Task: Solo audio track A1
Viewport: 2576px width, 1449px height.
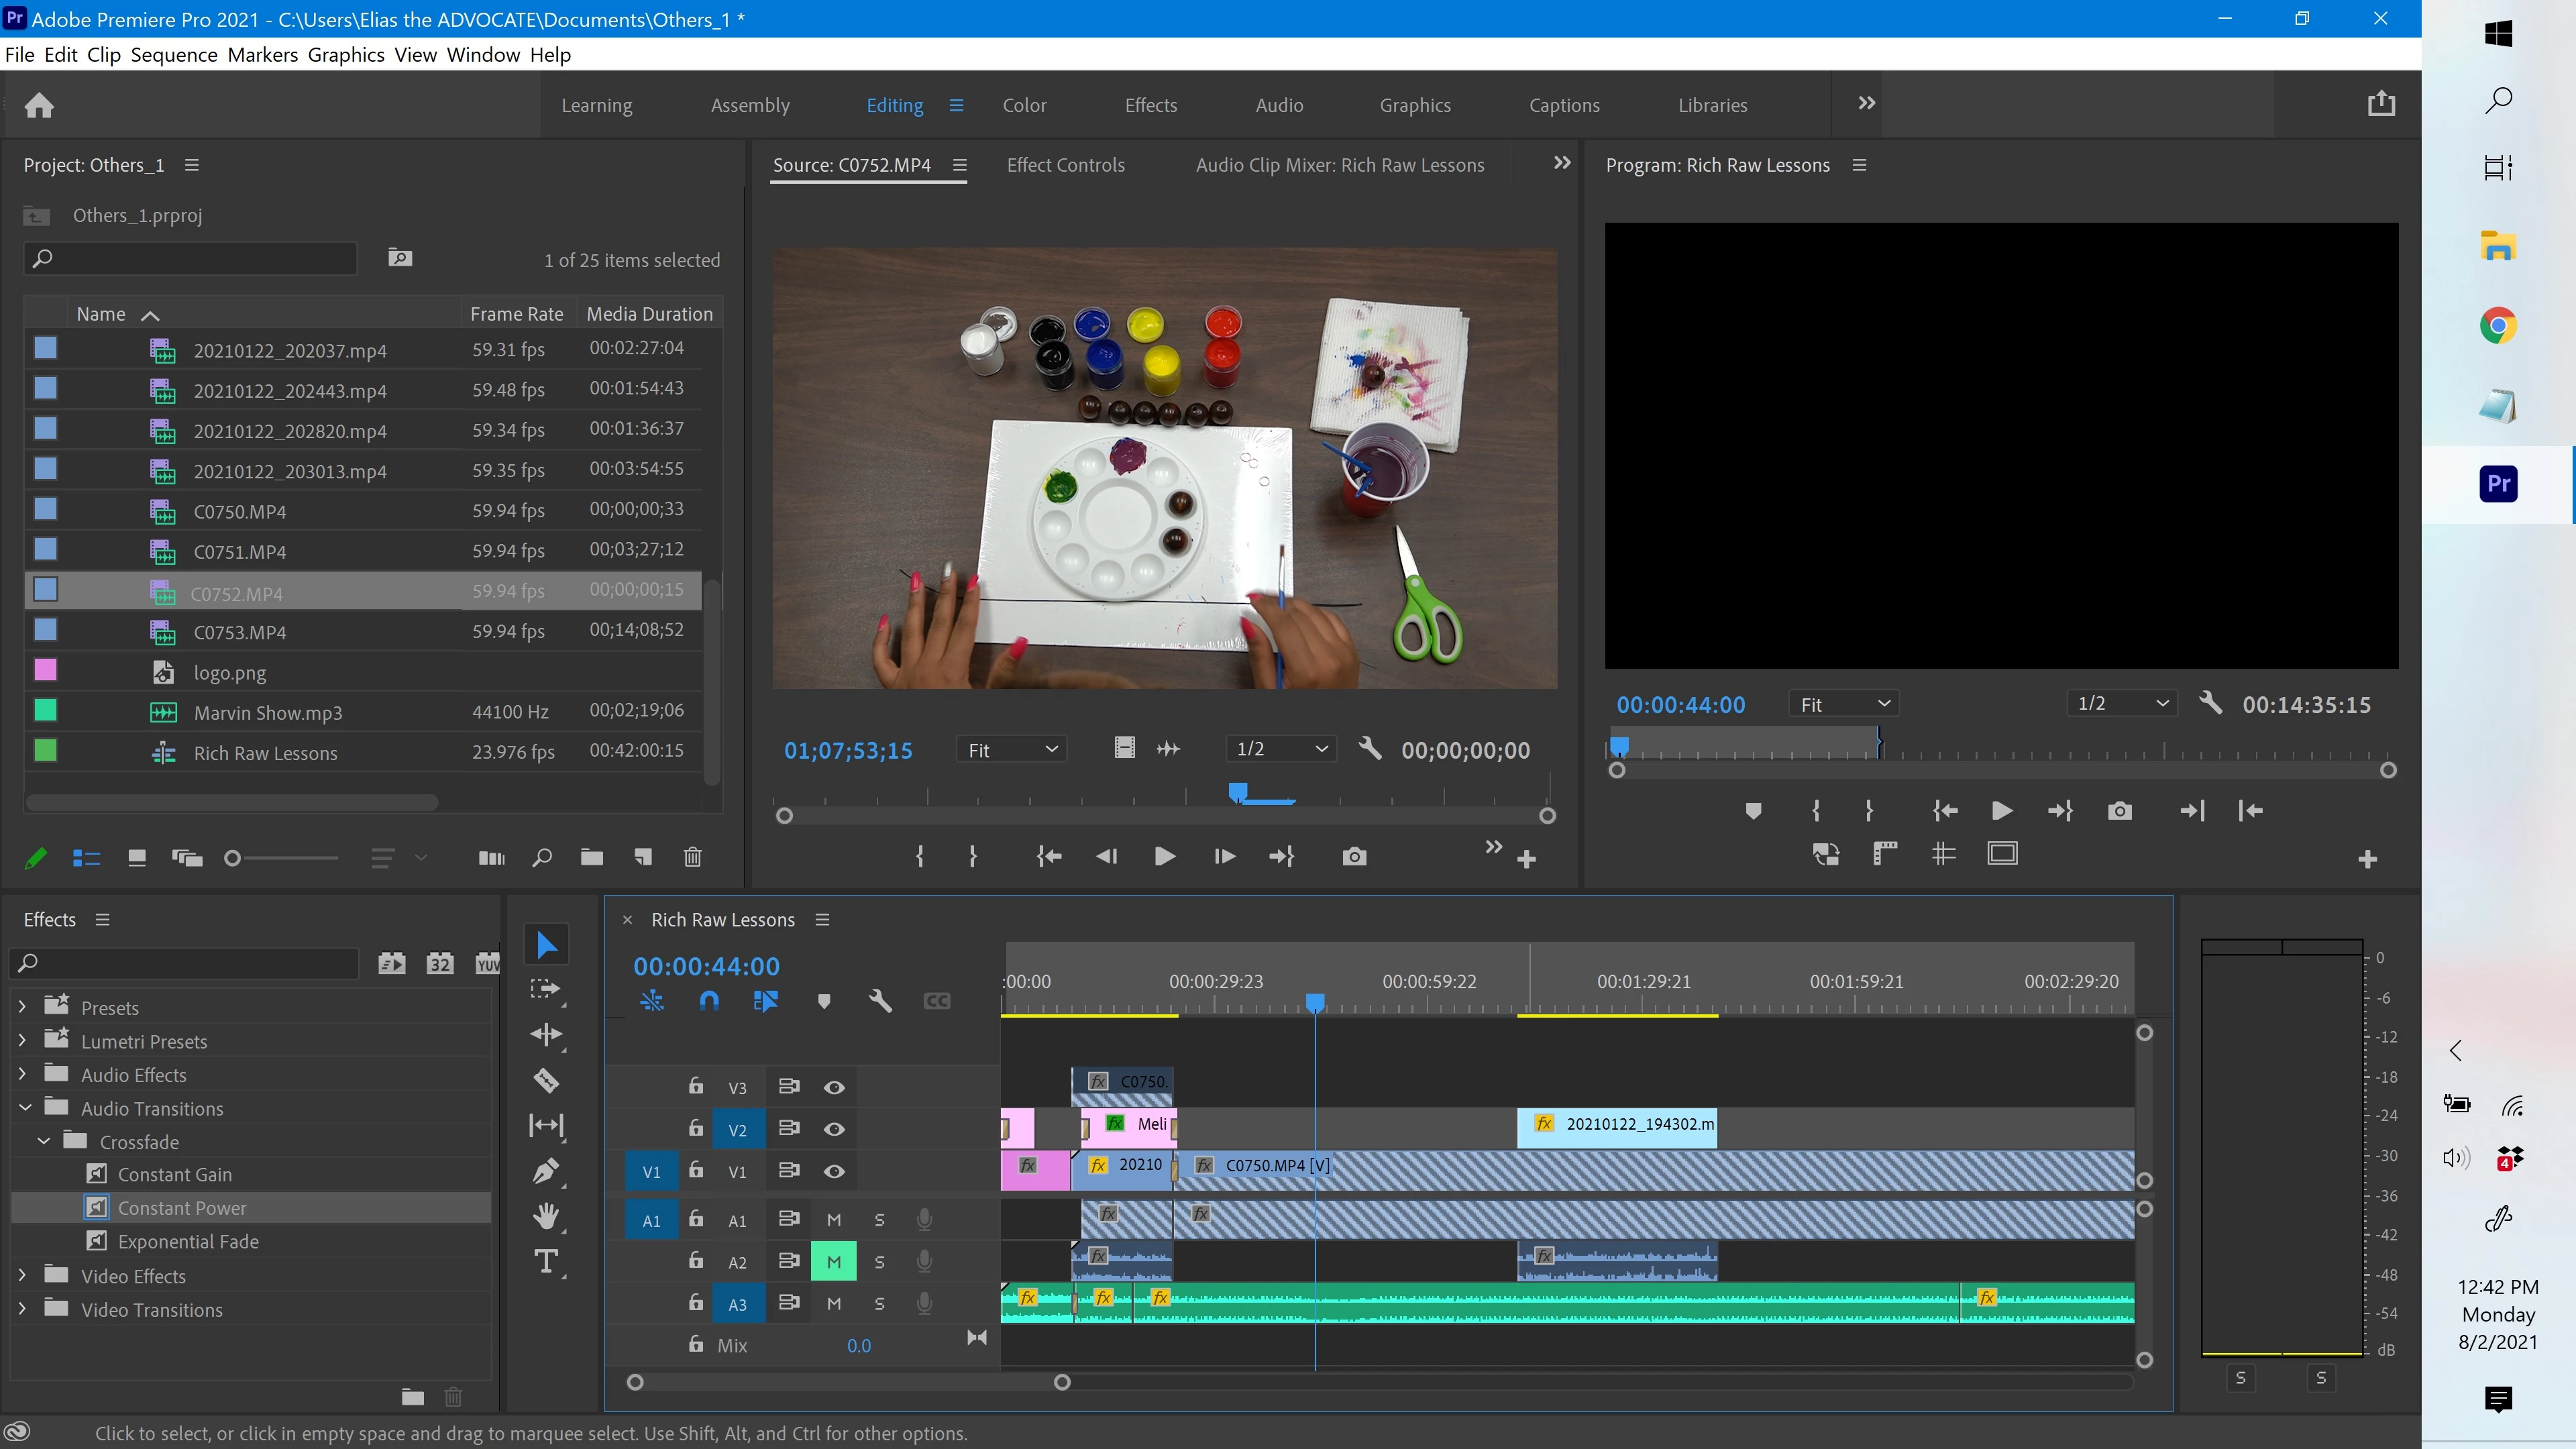Action: point(879,1220)
